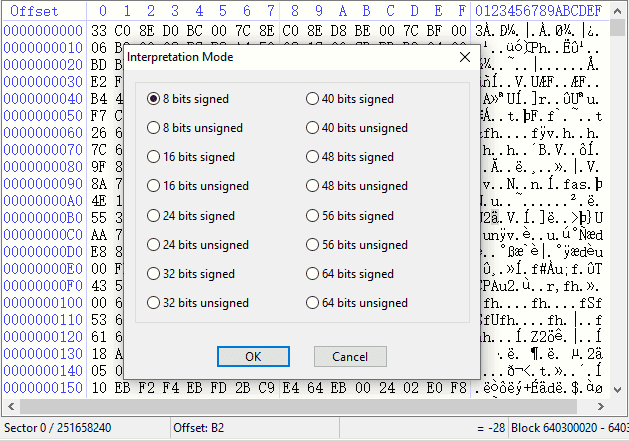The image size is (629, 441).
Task: Select 48 bits signed interpretation
Action: click(x=312, y=157)
